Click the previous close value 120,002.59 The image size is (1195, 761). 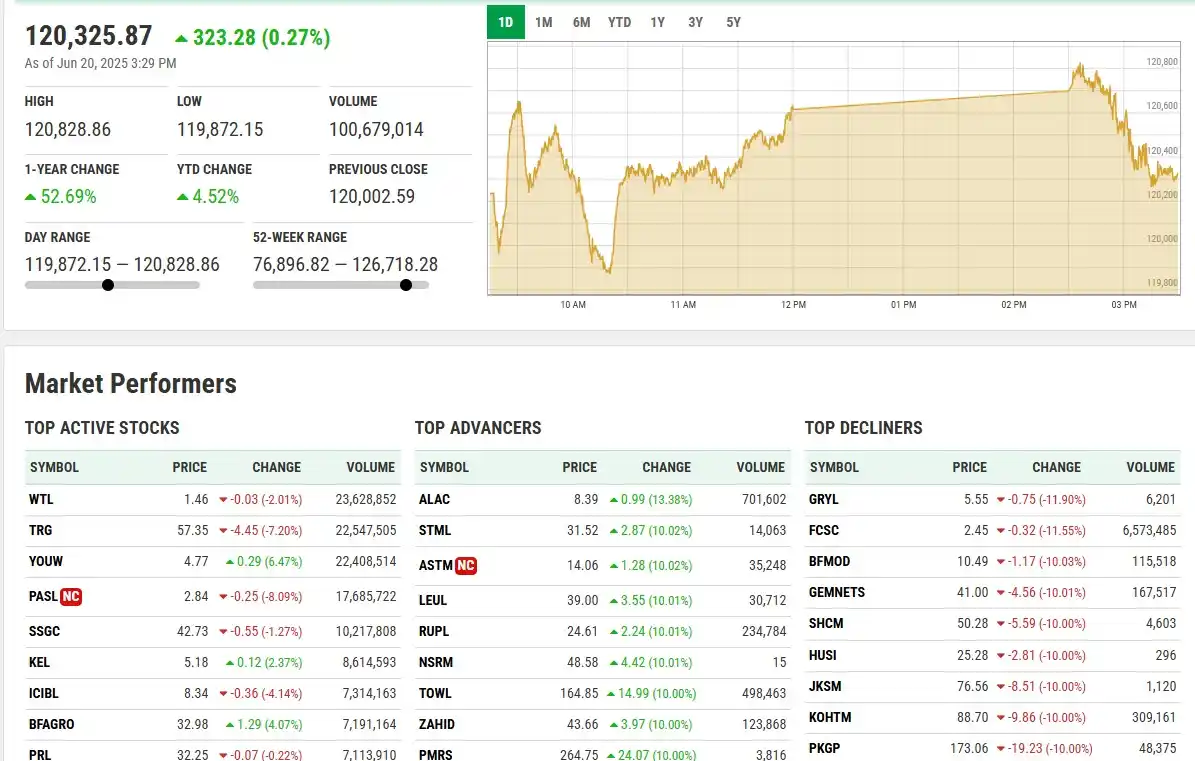372,197
